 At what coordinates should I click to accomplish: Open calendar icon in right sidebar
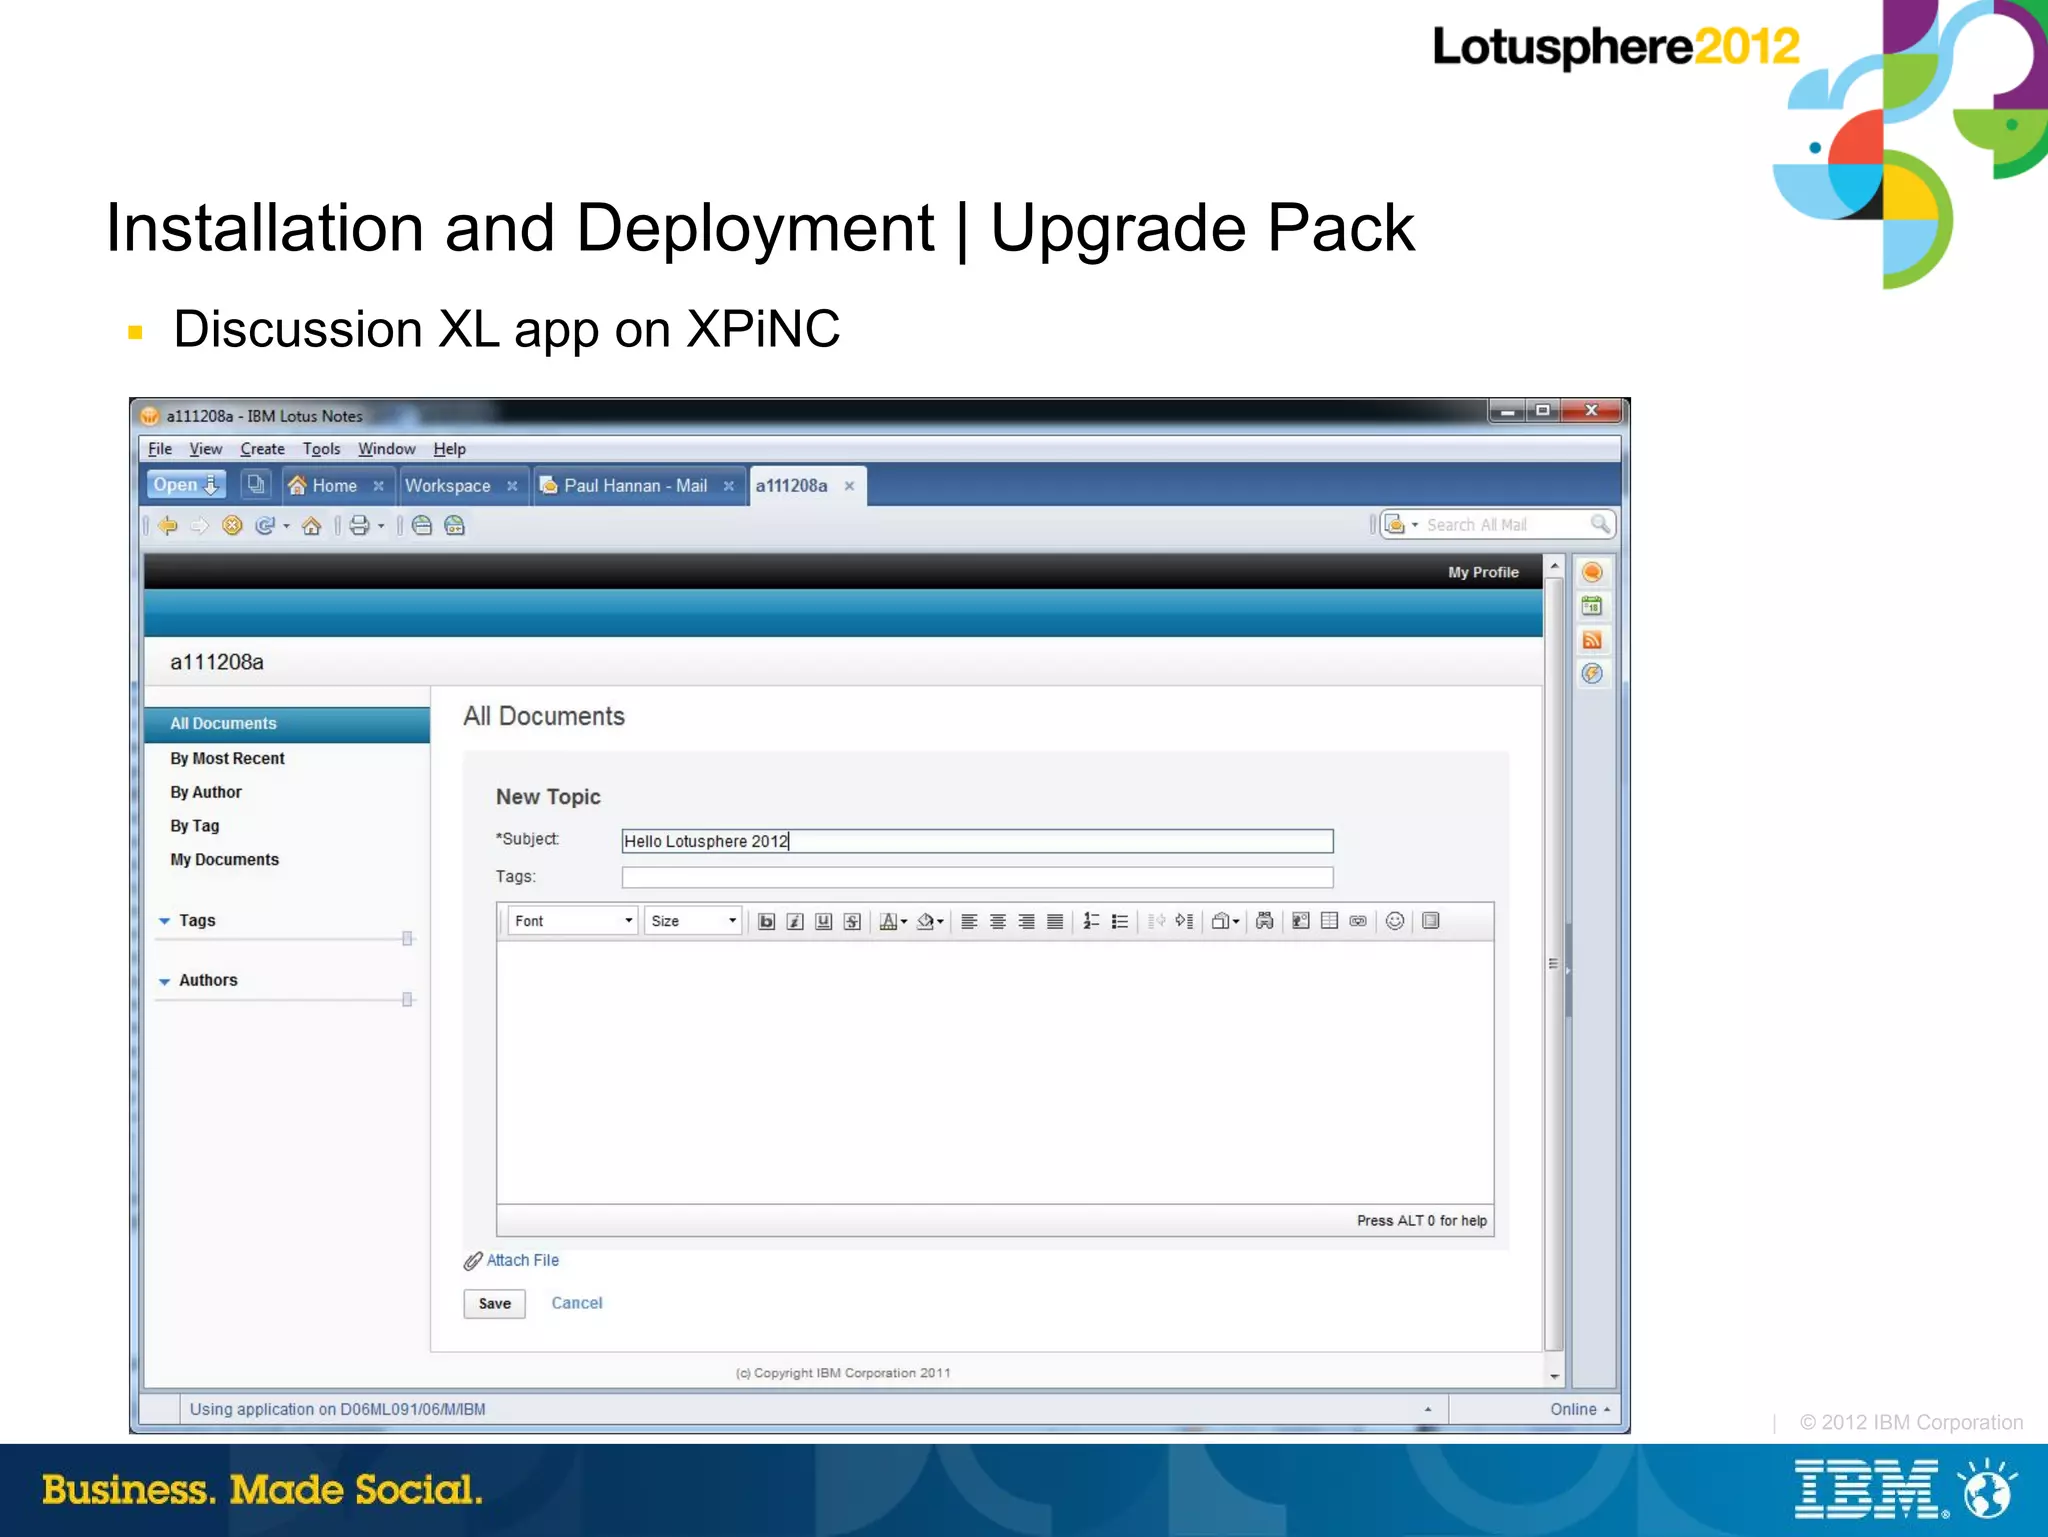1593,606
